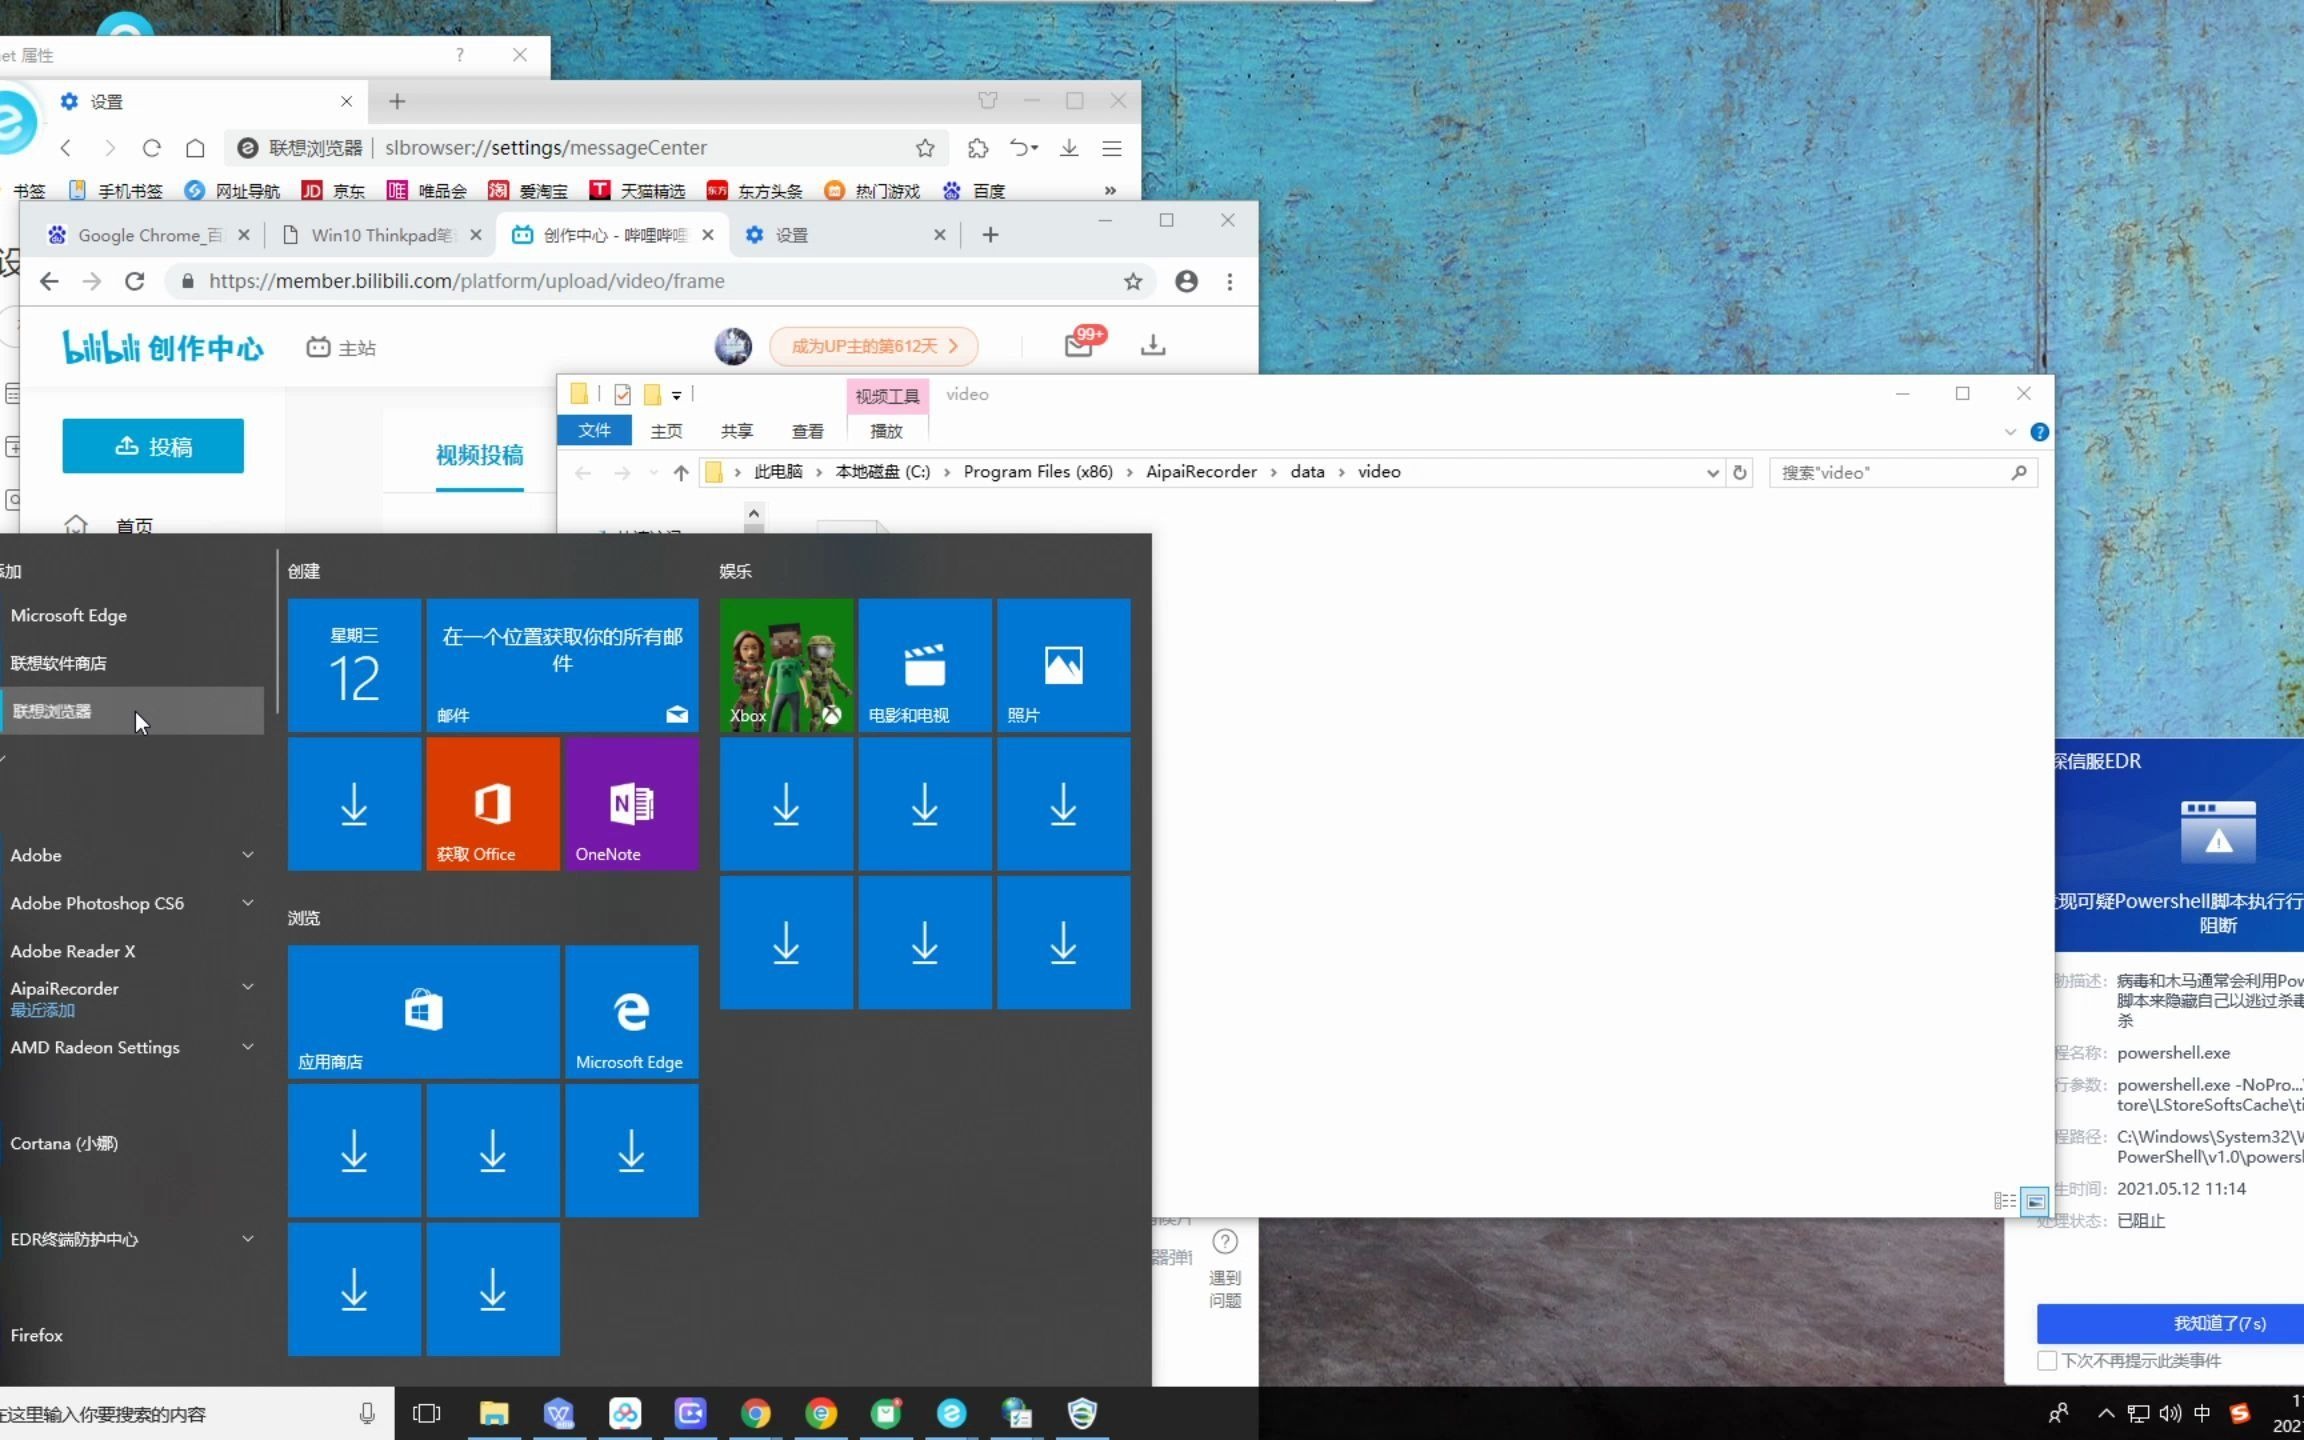The image size is (2304, 1440).
Task: Open Google Chrome from the taskbar
Action: click(755, 1413)
